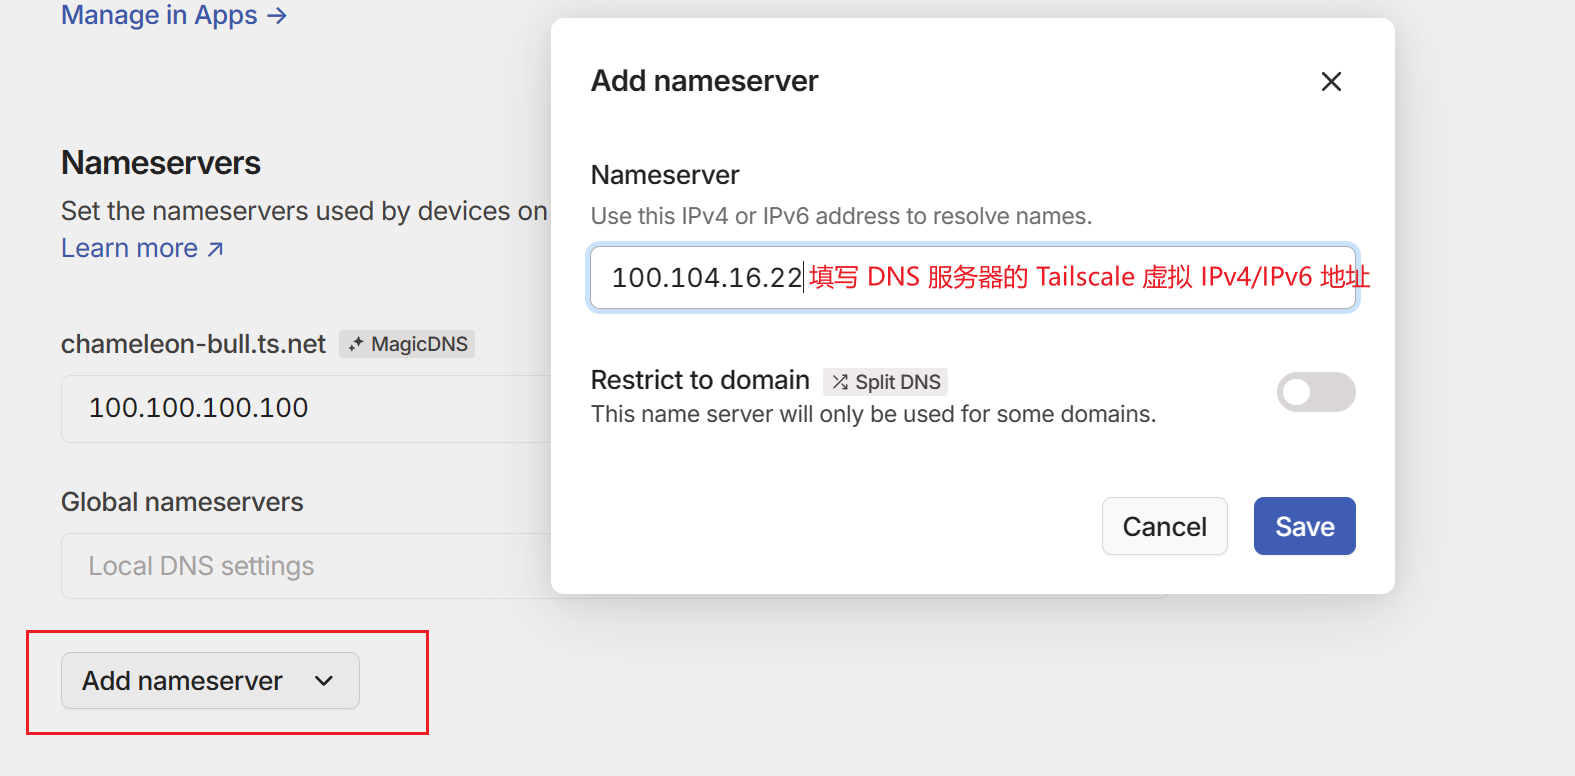The width and height of the screenshot is (1575, 776).
Task: Cancel adding the nameserver
Action: 1165,526
